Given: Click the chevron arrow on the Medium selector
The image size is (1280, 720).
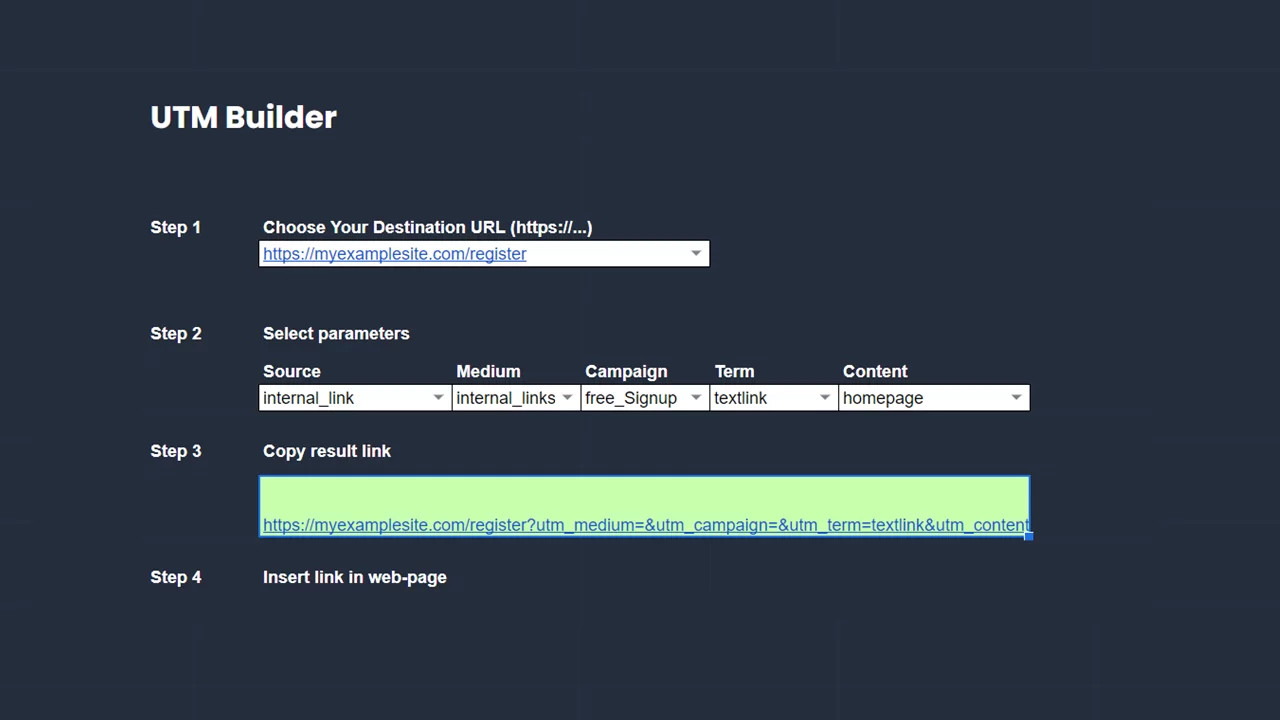Looking at the screenshot, I should coord(567,398).
